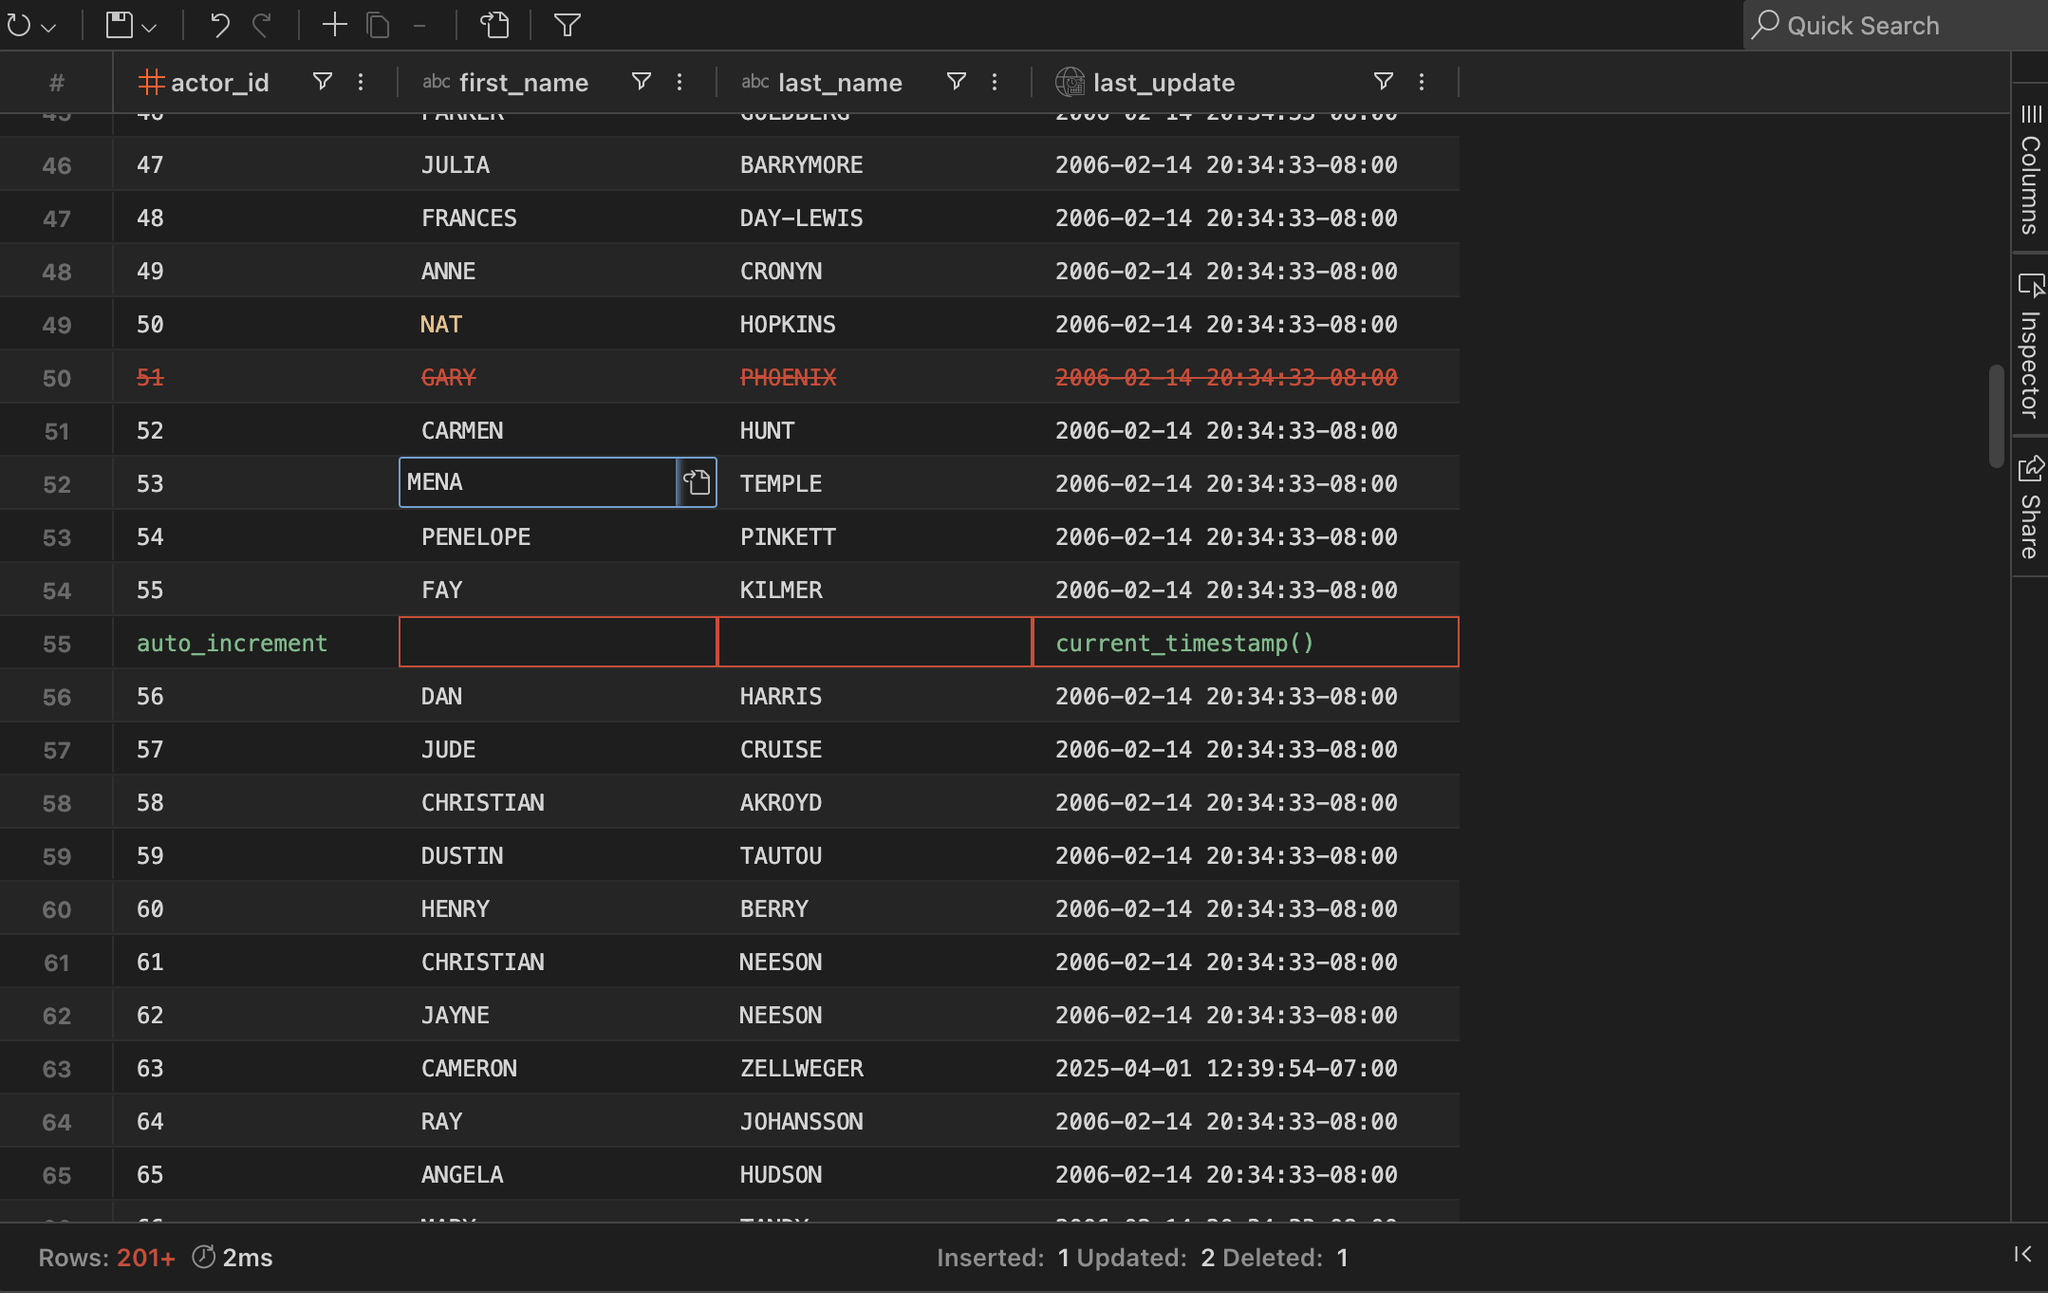Open last_update column options menu

(x=1422, y=81)
